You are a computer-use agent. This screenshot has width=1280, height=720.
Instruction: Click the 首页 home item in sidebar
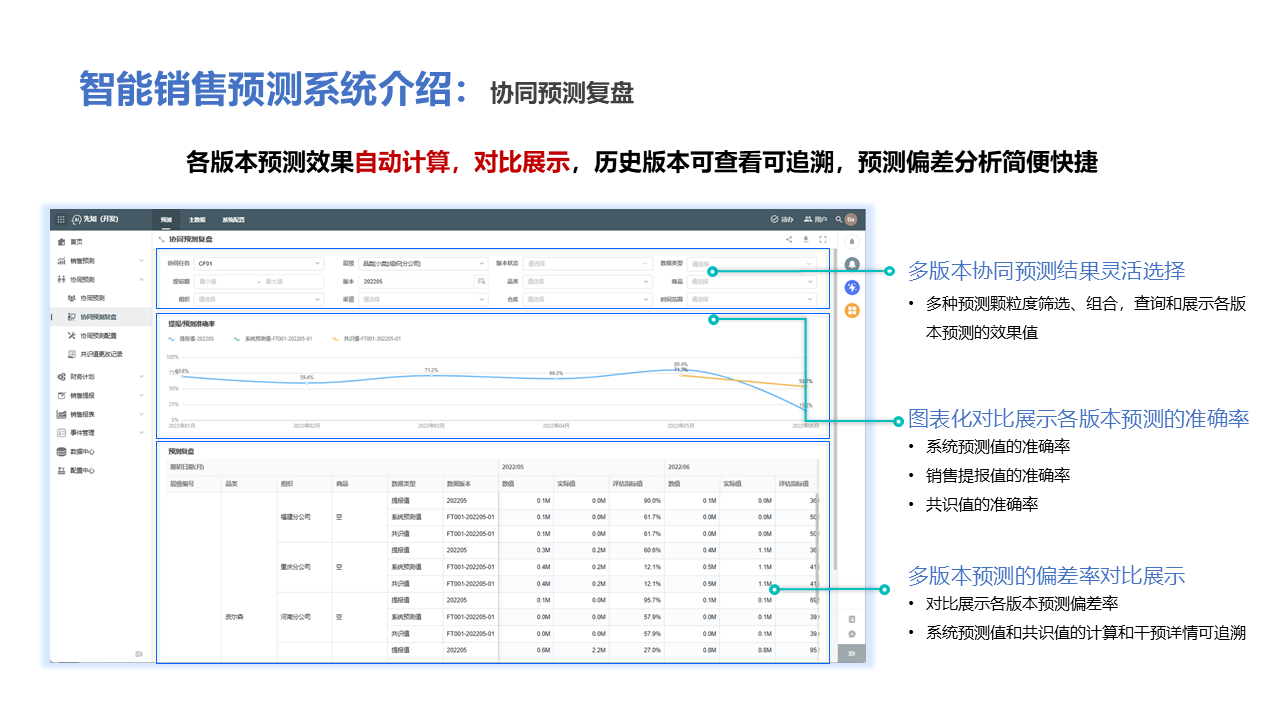tap(77, 242)
